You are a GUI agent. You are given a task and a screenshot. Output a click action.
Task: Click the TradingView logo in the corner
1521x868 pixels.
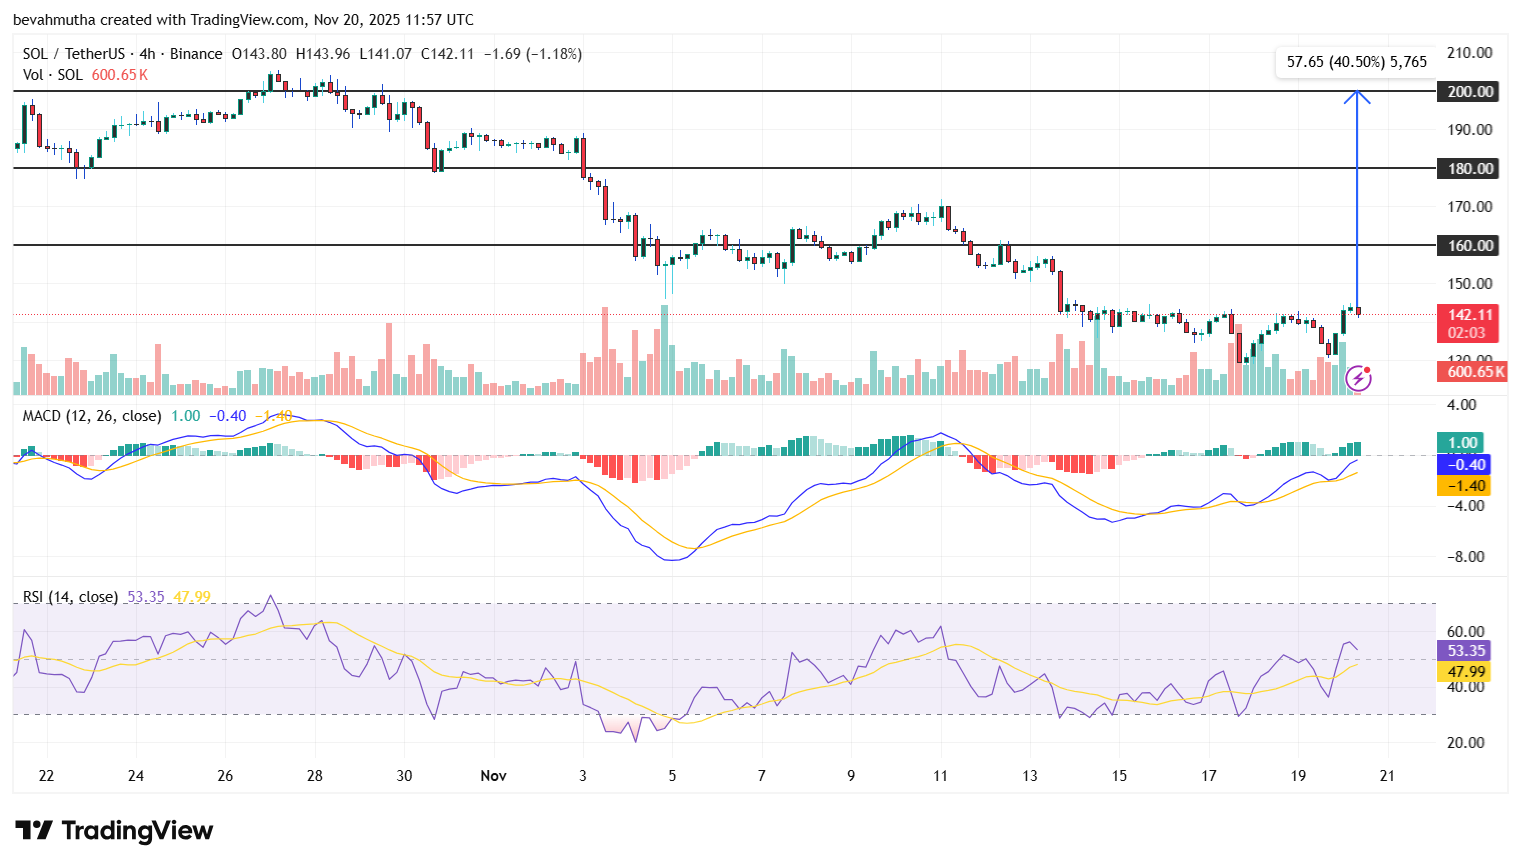click(x=113, y=831)
